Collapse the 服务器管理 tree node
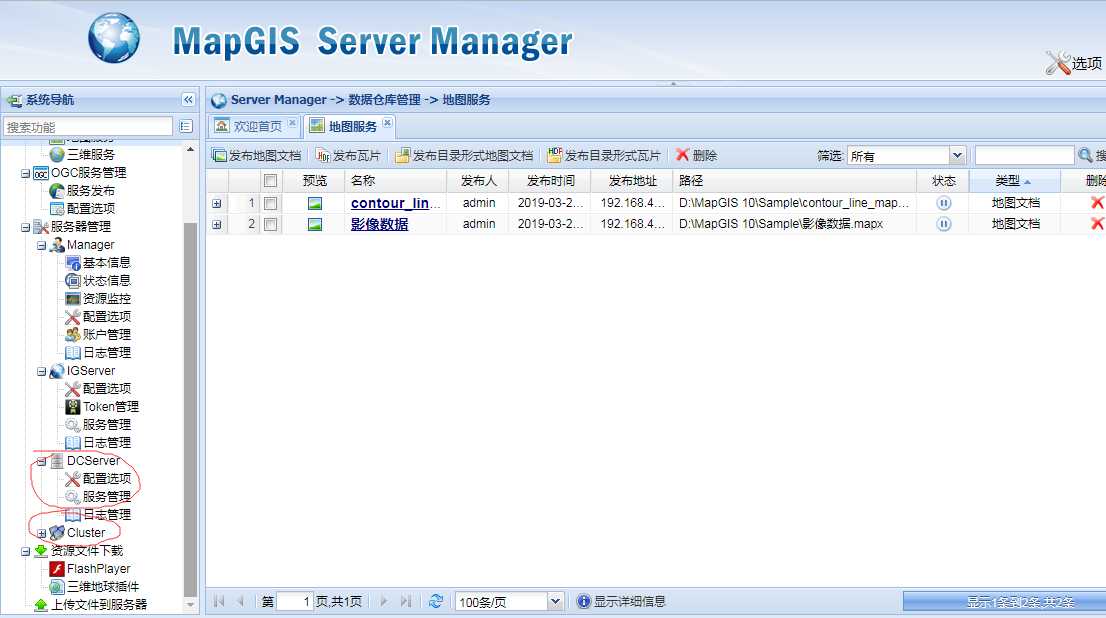Screen dimensions: 1106x618 point(25,227)
